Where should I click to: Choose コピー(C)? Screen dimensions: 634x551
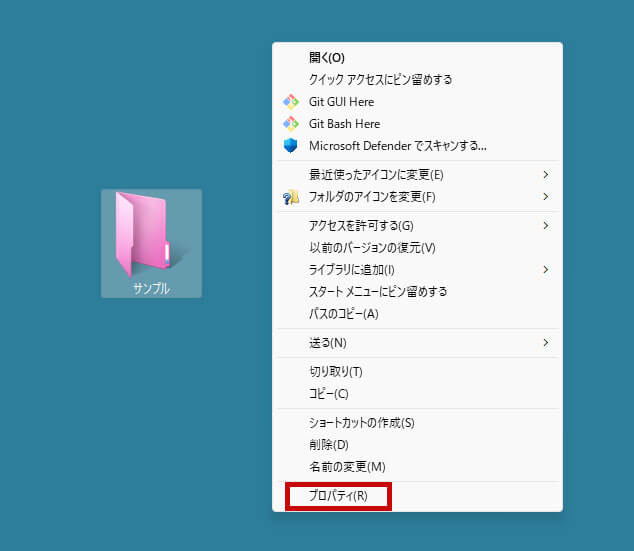coord(417,394)
